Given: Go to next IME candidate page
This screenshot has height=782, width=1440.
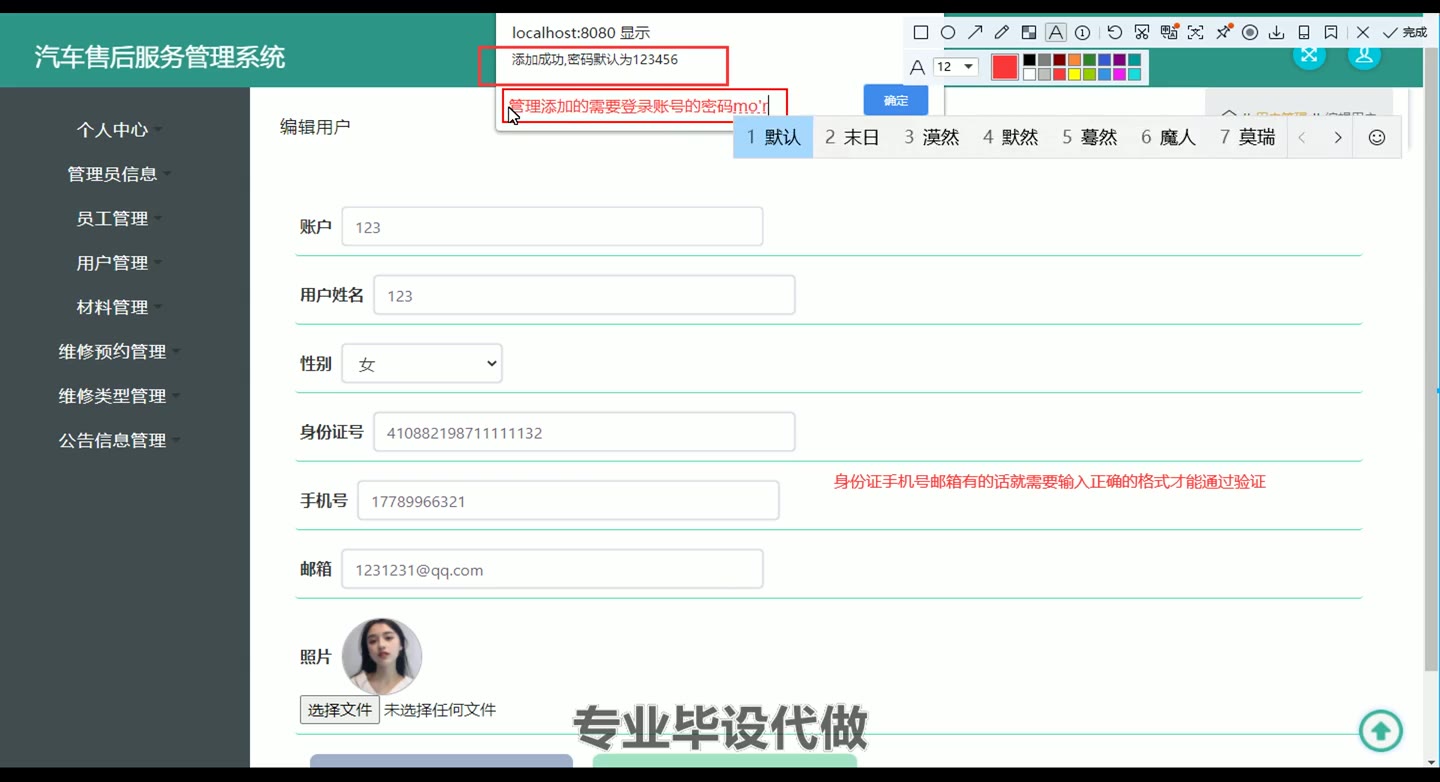Looking at the screenshot, I should (1338, 137).
